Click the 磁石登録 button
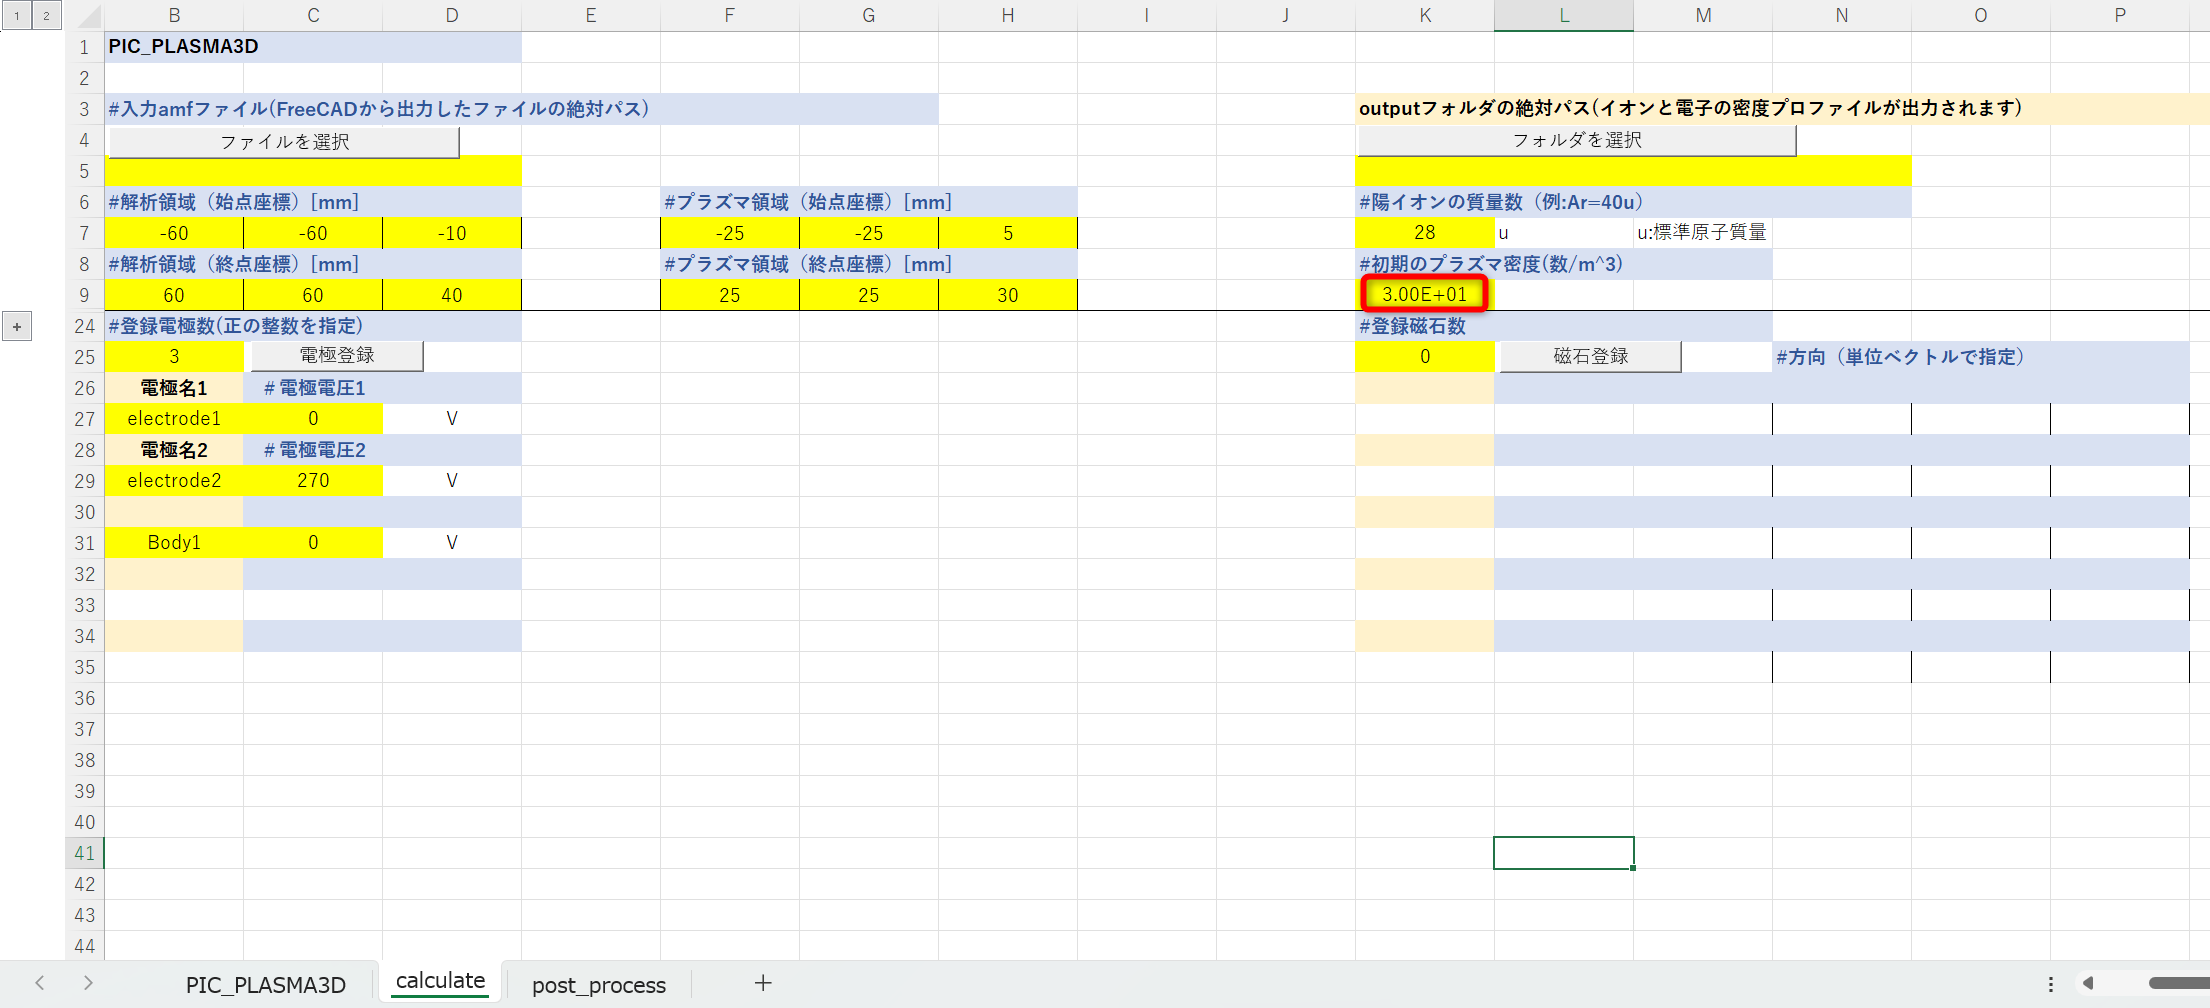 (x=1590, y=356)
